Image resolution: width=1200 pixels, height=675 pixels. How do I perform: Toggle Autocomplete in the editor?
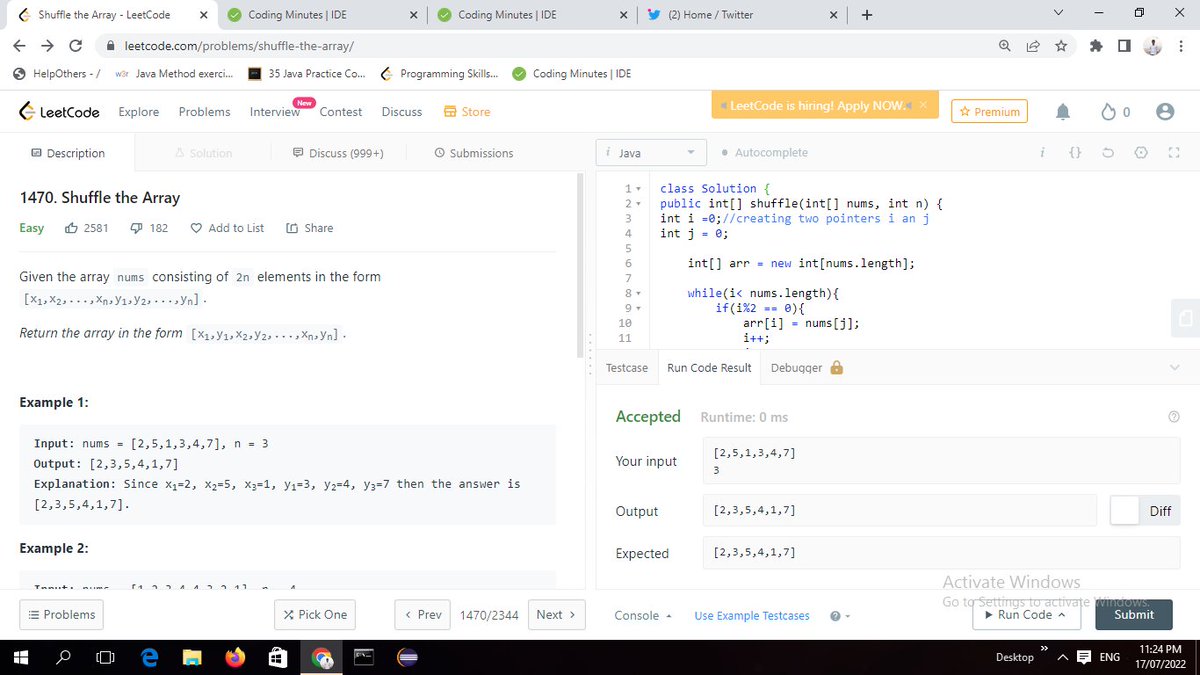[764, 153]
